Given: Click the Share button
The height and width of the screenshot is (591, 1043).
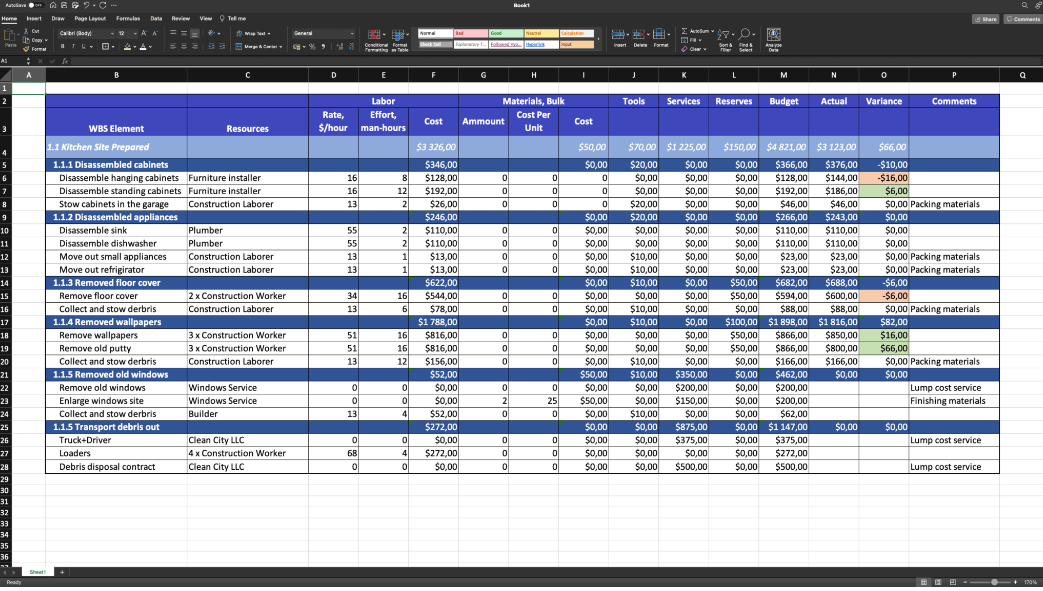Looking at the screenshot, I should pyautogui.click(x=986, y=19).
